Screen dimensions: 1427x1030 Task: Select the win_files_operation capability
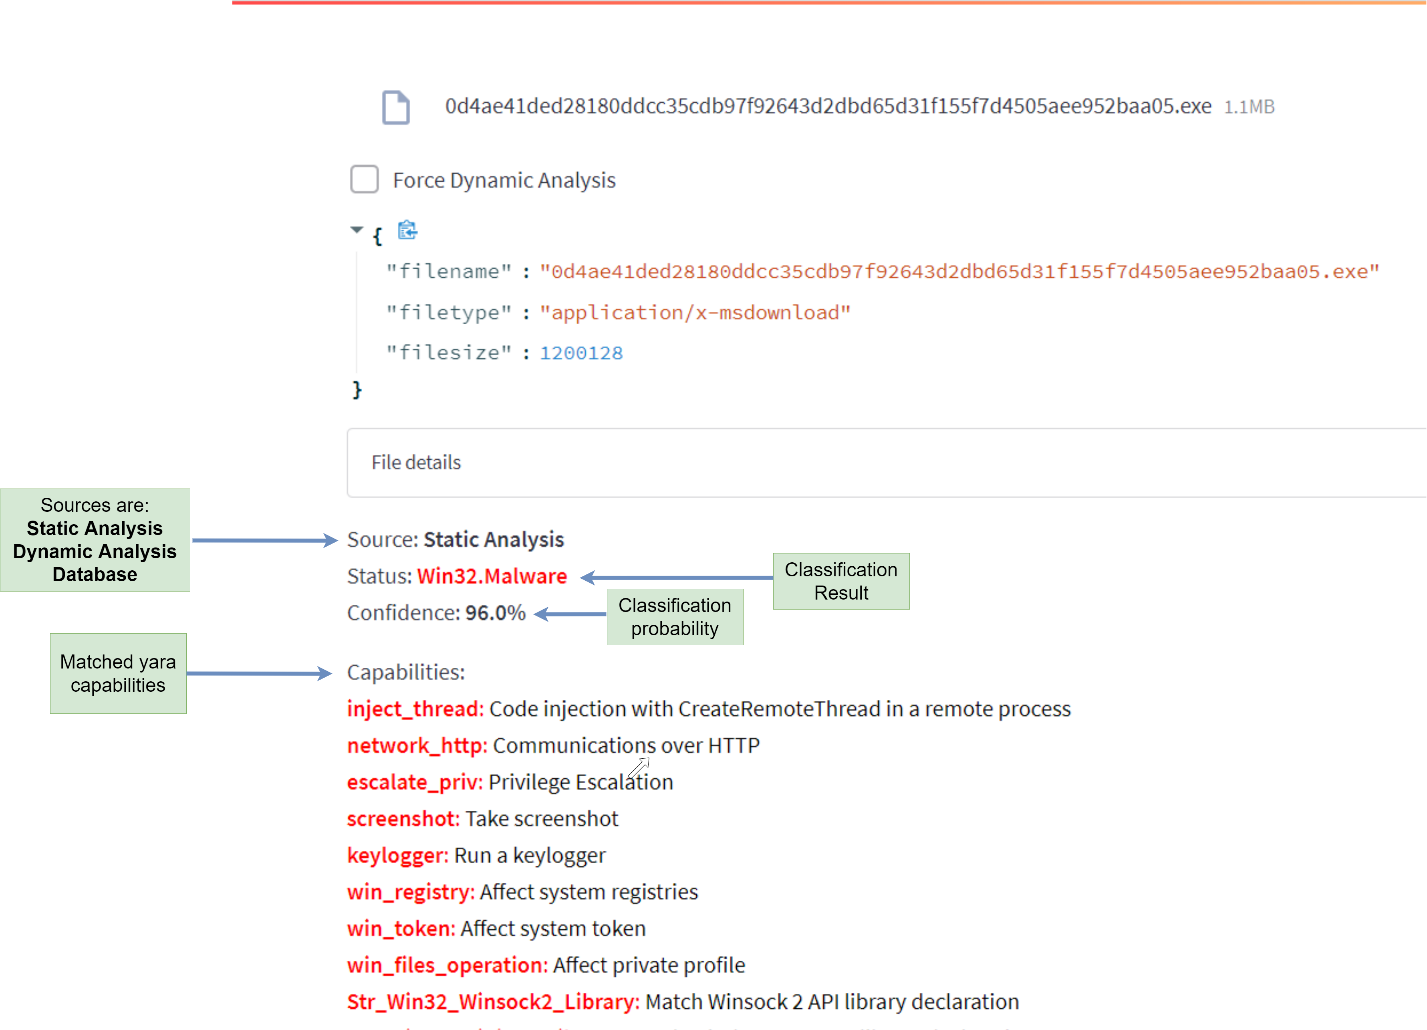447,966
